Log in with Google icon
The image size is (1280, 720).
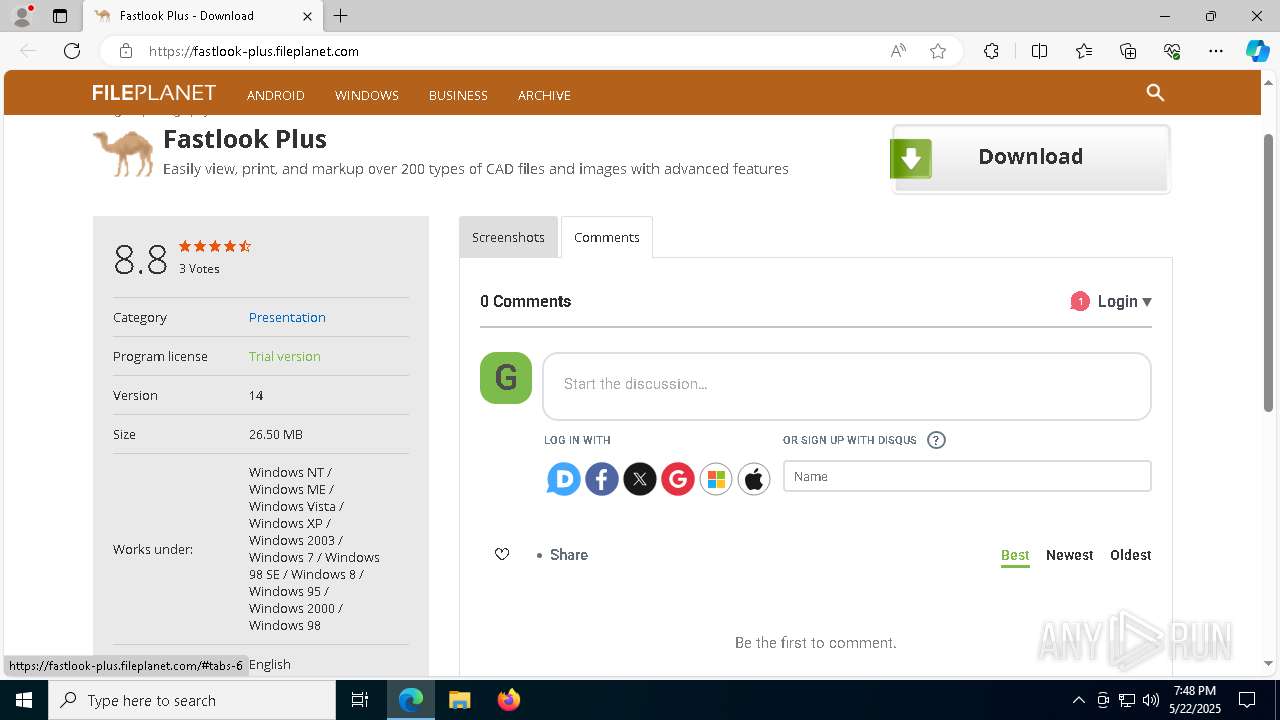(677, 480)
